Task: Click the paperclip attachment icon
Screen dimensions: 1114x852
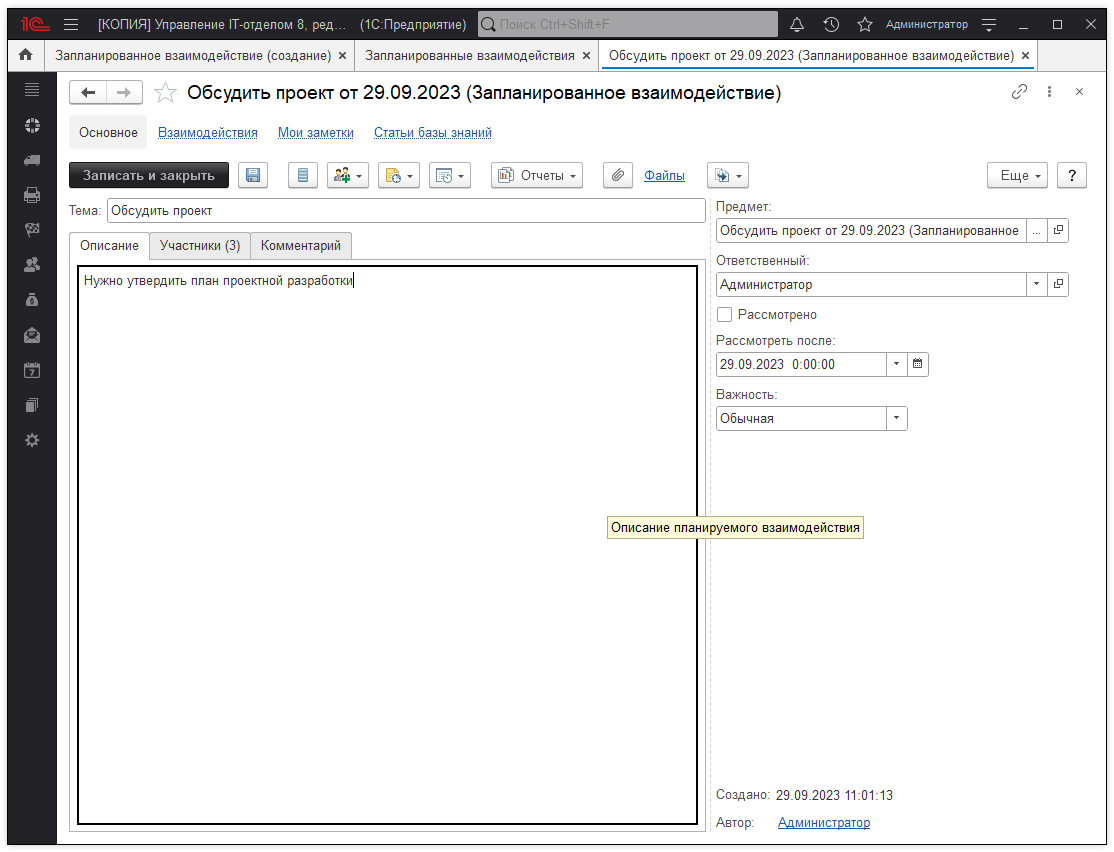Action: coord(618,176)
